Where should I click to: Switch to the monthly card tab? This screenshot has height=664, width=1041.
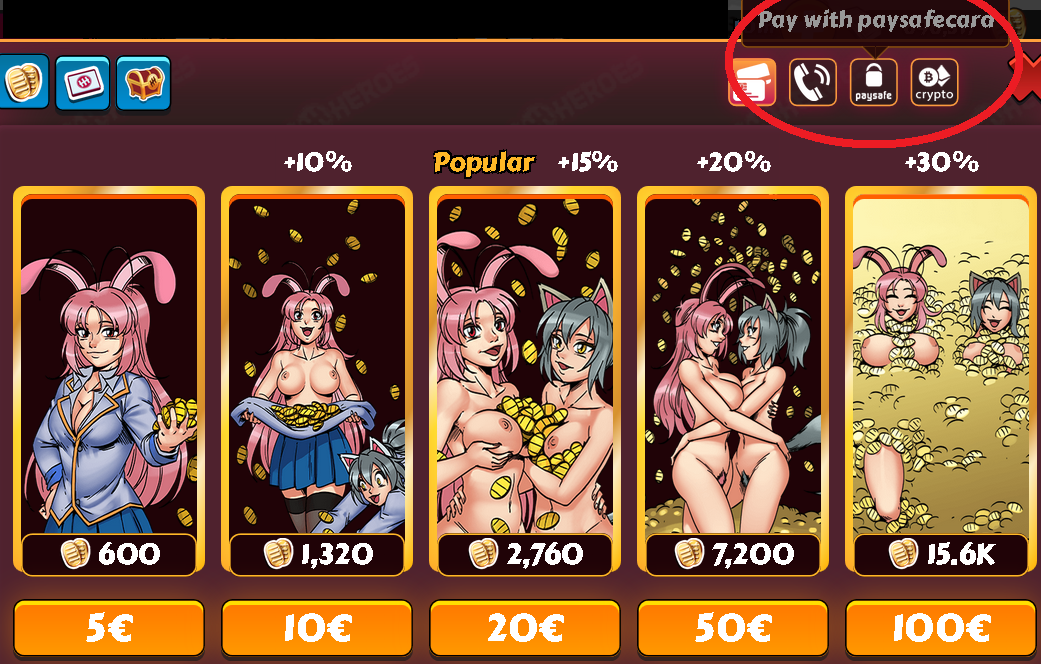coord(82,83)
